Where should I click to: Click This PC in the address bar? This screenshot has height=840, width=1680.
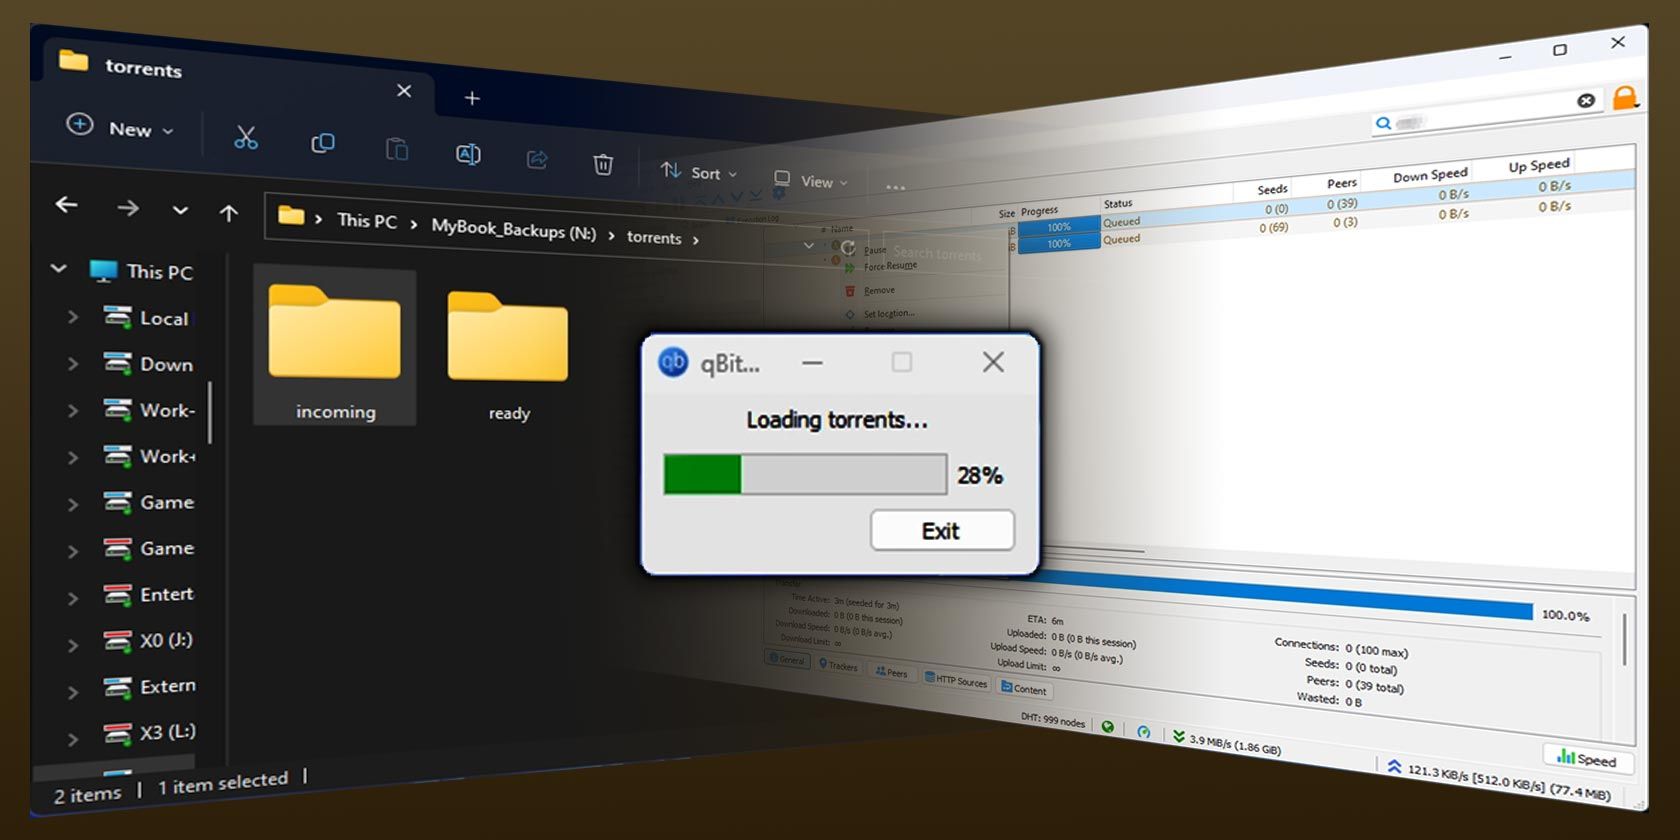coord(367,221)
